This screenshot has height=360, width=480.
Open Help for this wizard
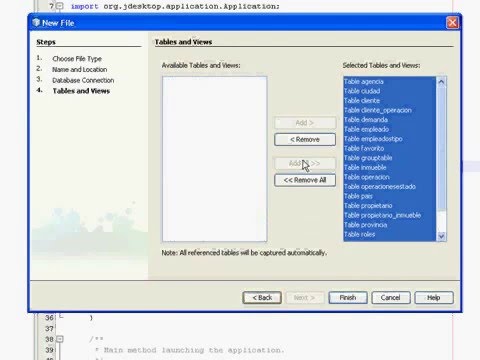pos(434,298)
